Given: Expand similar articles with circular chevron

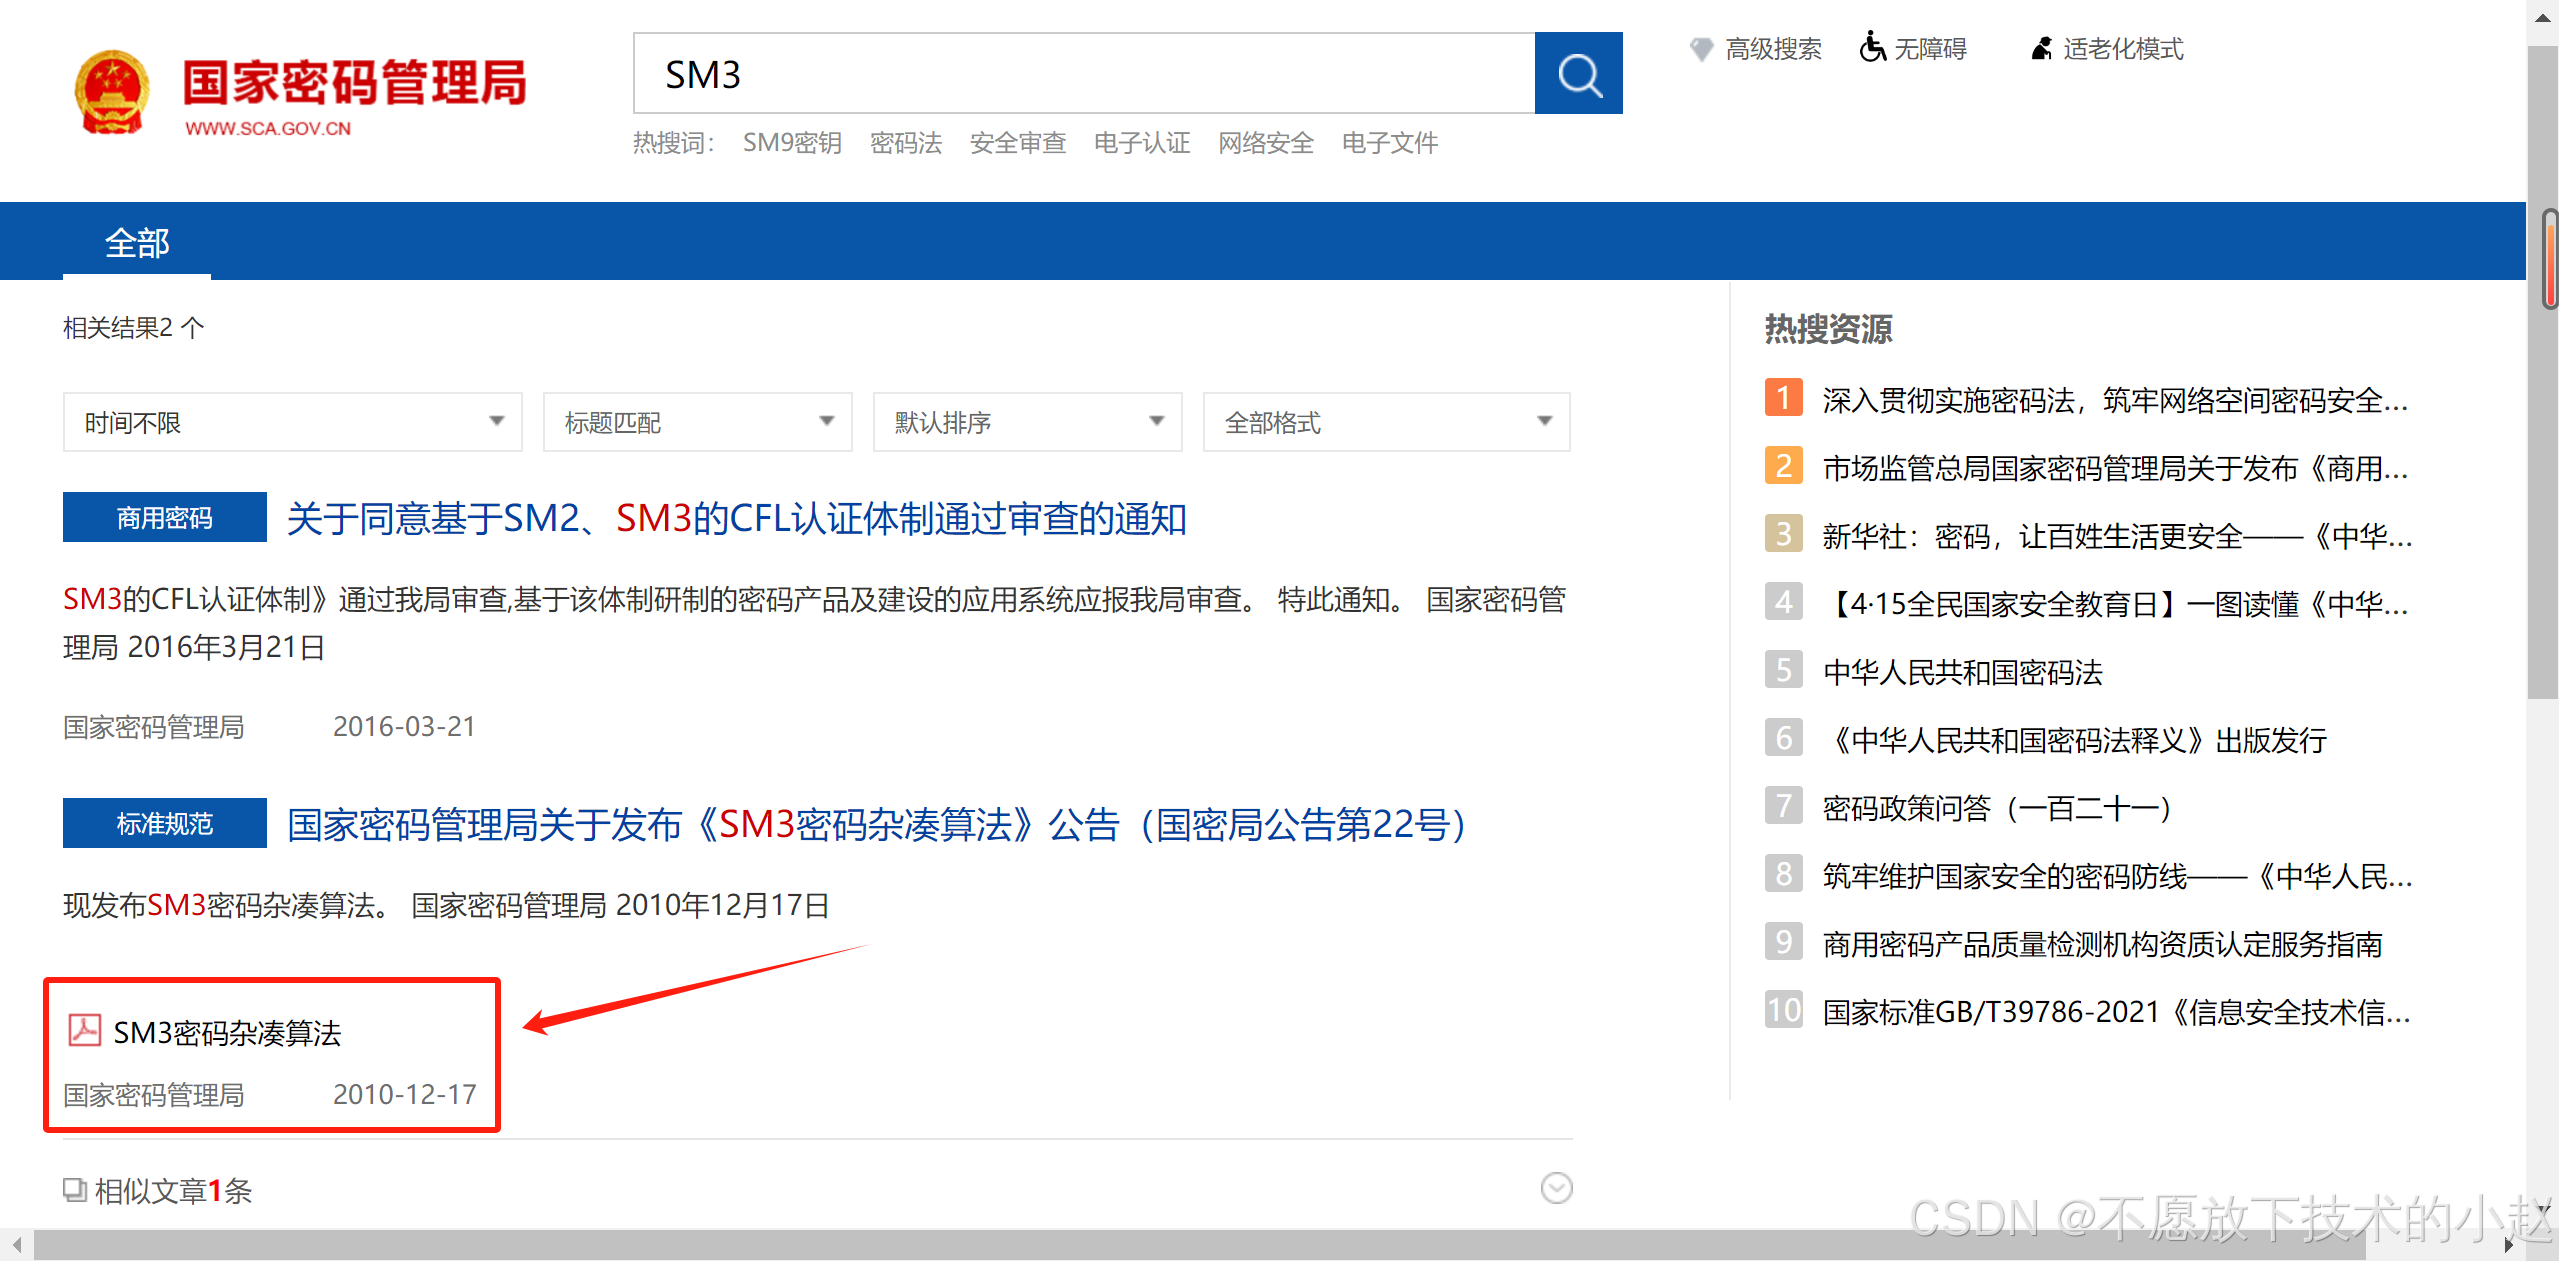Looking at the screenshot, I should tap(1555, 1188).
